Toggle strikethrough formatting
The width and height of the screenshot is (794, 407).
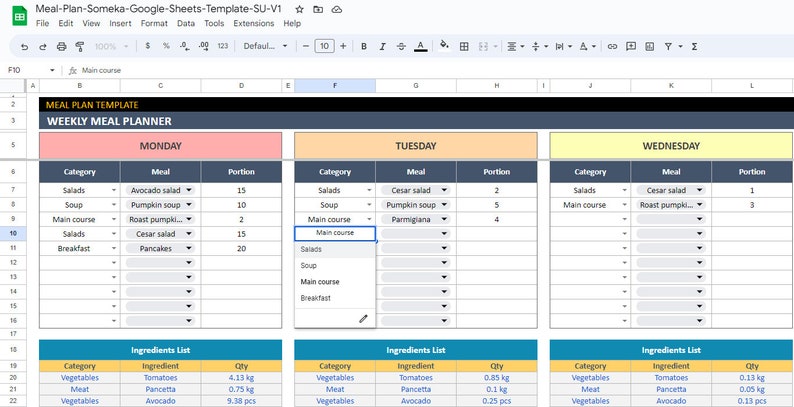[401, 47]
